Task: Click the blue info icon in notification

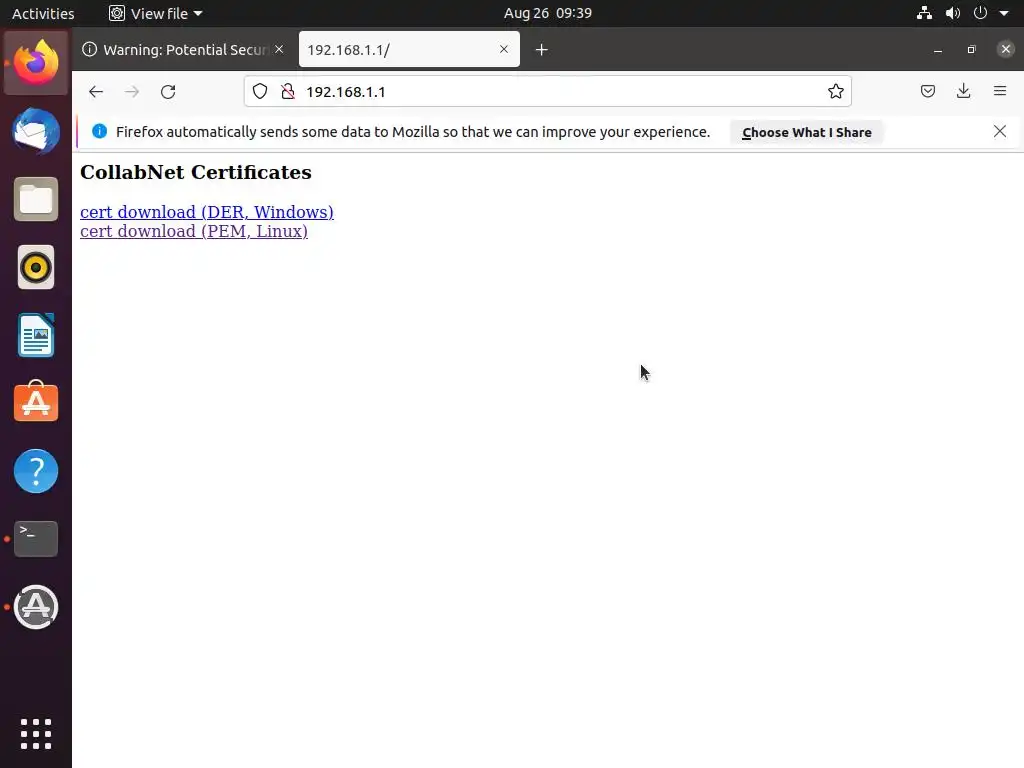Action: pyautogui.click(x=99, y=131)
